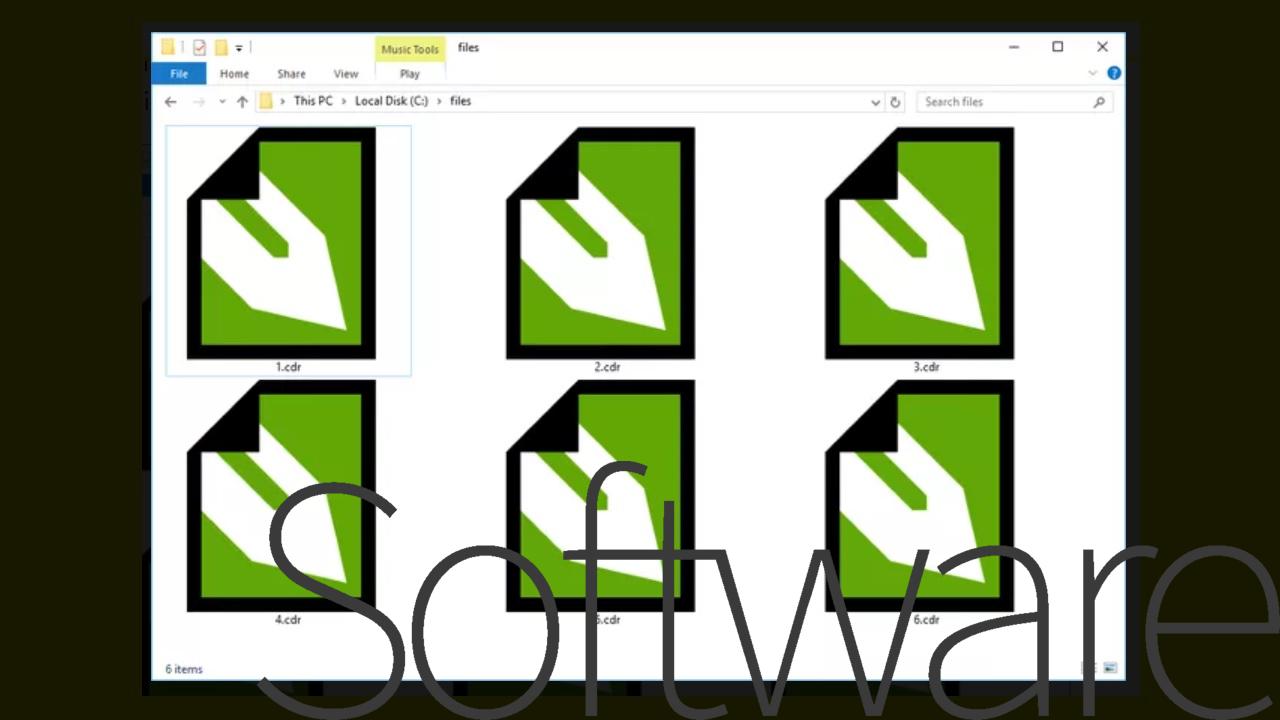
Task: Click the 2.cdr file name label
Action: tap(607, 367)
